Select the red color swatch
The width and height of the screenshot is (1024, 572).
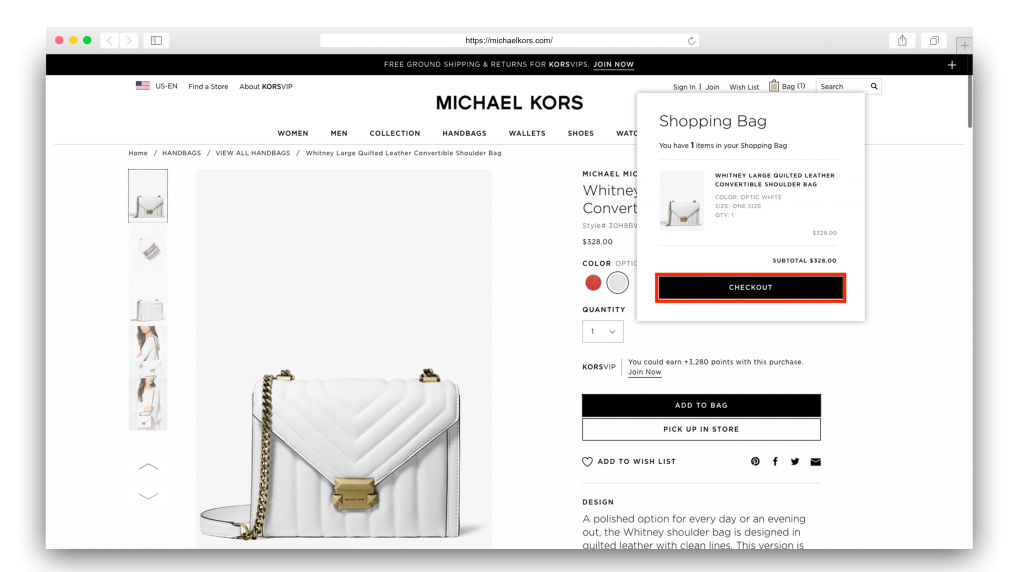click(x=593, y=283)
